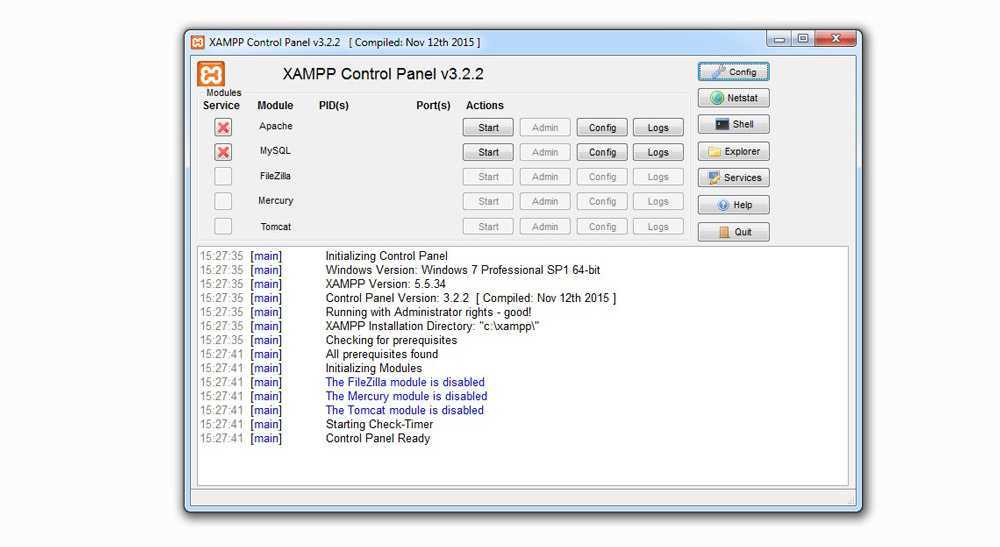
Task: Launch the Shell button
Action: tap(733, 124)
